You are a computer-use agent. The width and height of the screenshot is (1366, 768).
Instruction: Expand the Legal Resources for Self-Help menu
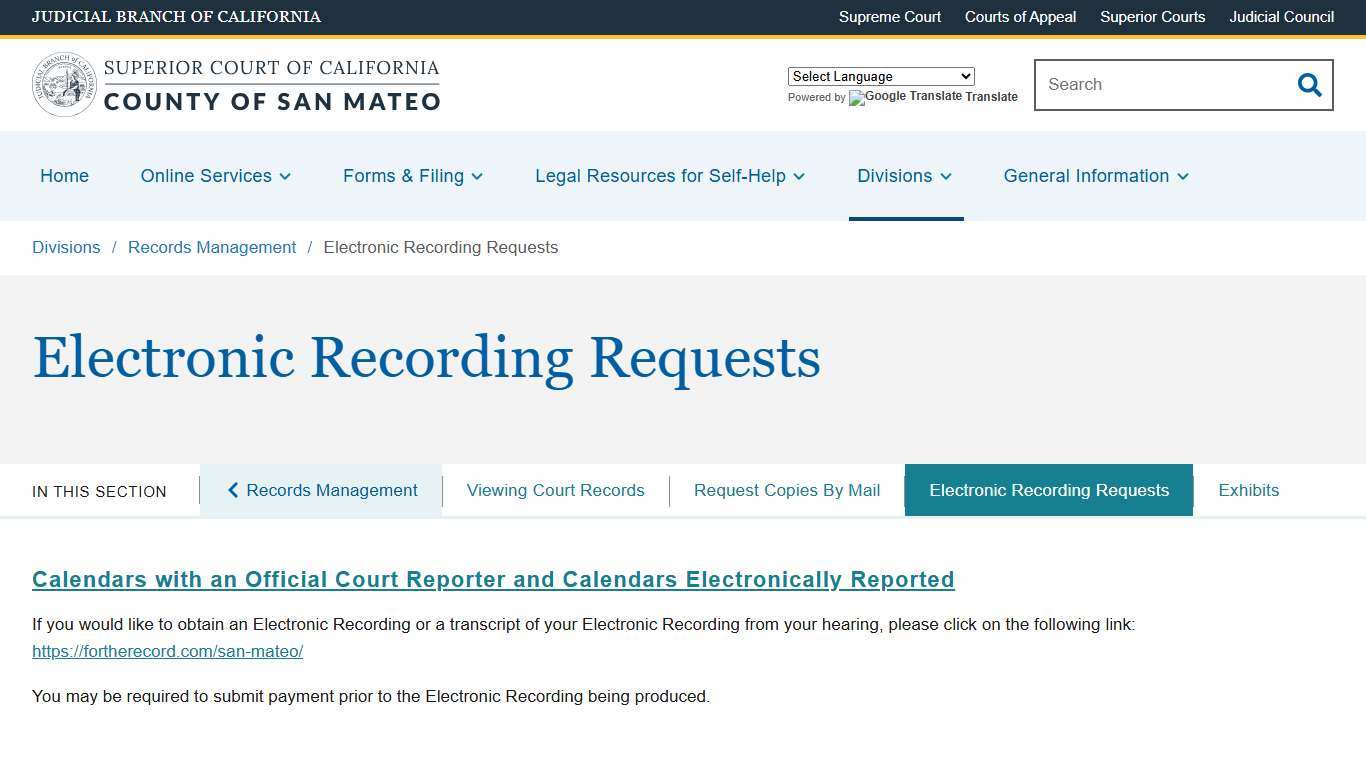pos(660,176)
